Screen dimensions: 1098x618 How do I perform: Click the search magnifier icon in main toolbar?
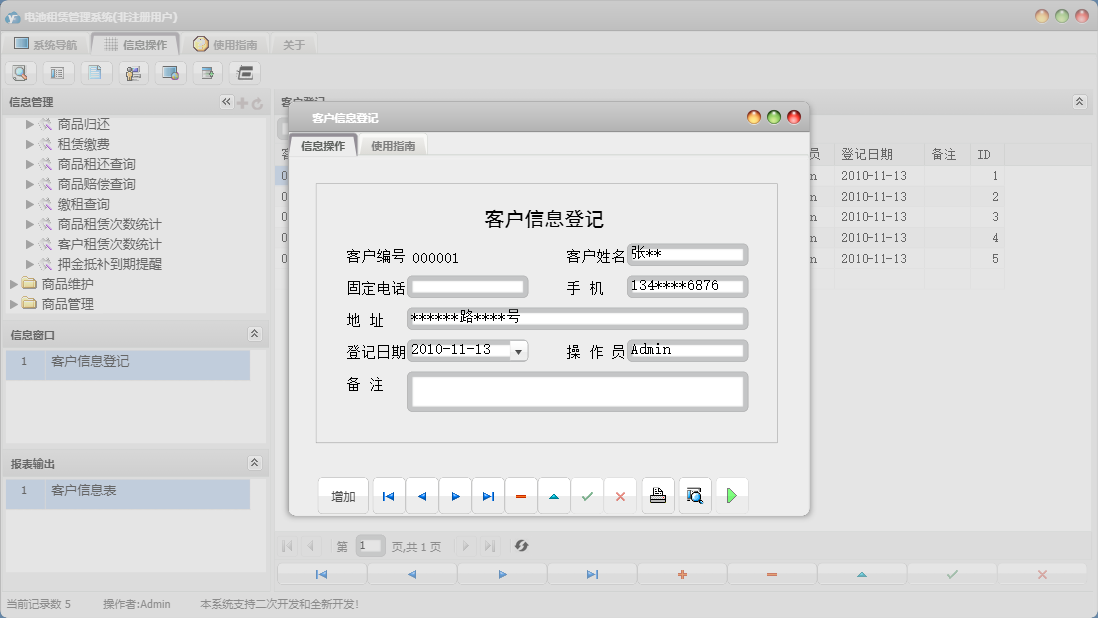(x=21, y=72)
